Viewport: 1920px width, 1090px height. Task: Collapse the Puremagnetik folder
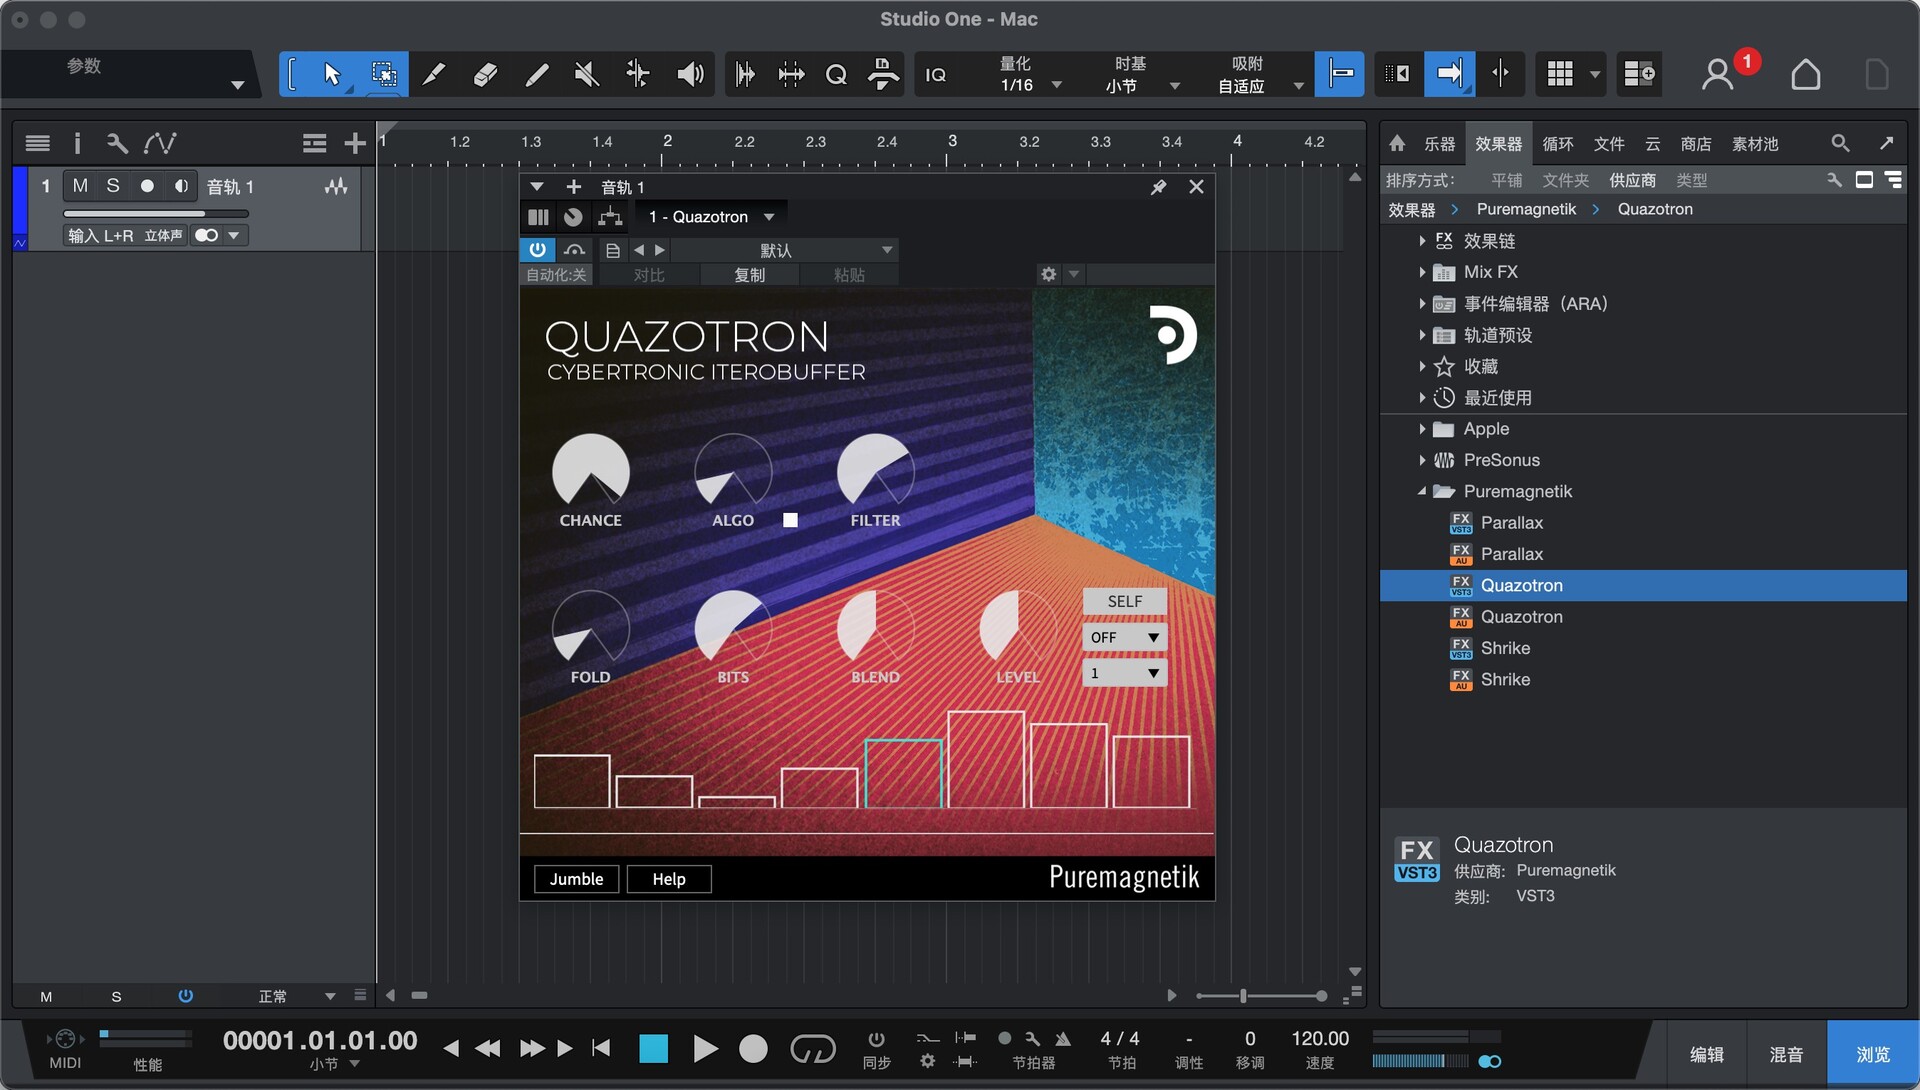[1422, 491]
